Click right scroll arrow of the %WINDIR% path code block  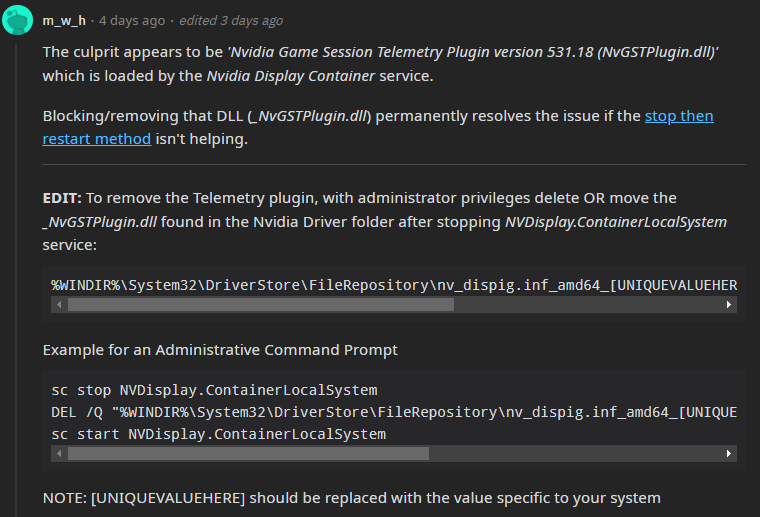coord(728,304)
